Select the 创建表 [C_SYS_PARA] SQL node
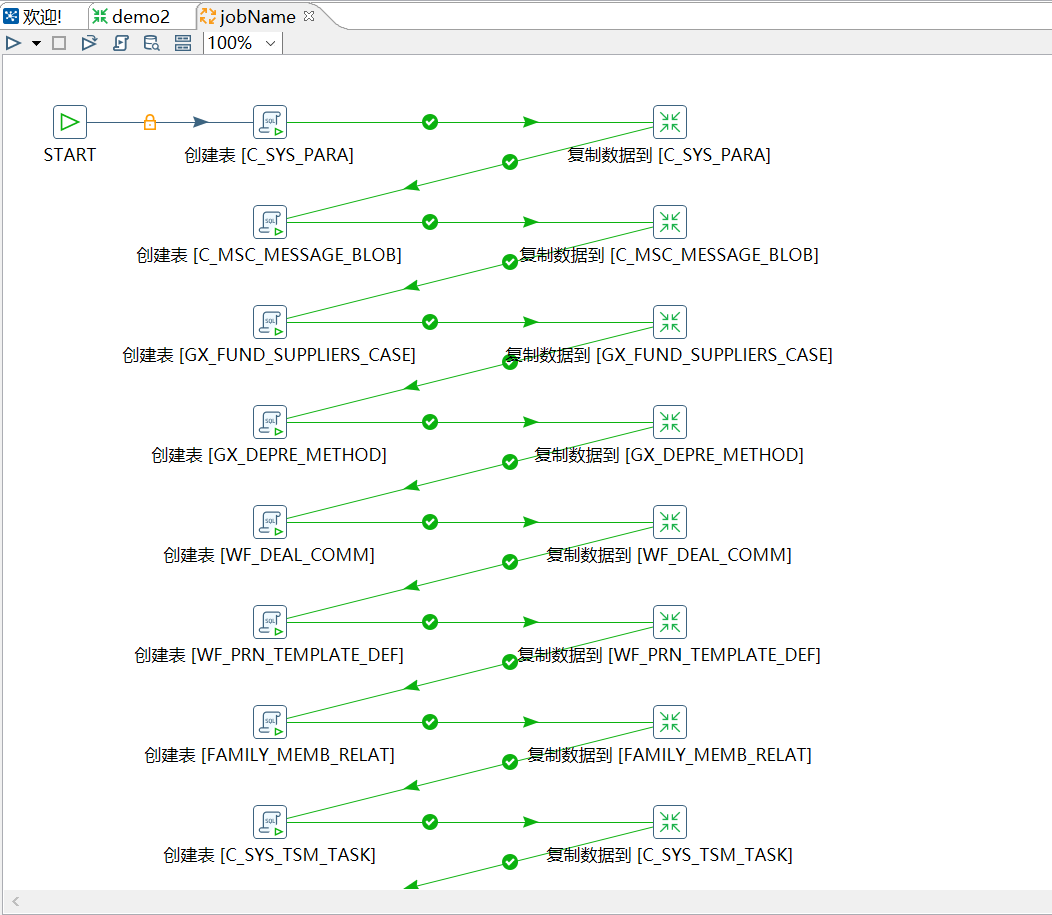Viewport: 1052px width, 915px height. (270, 122)
